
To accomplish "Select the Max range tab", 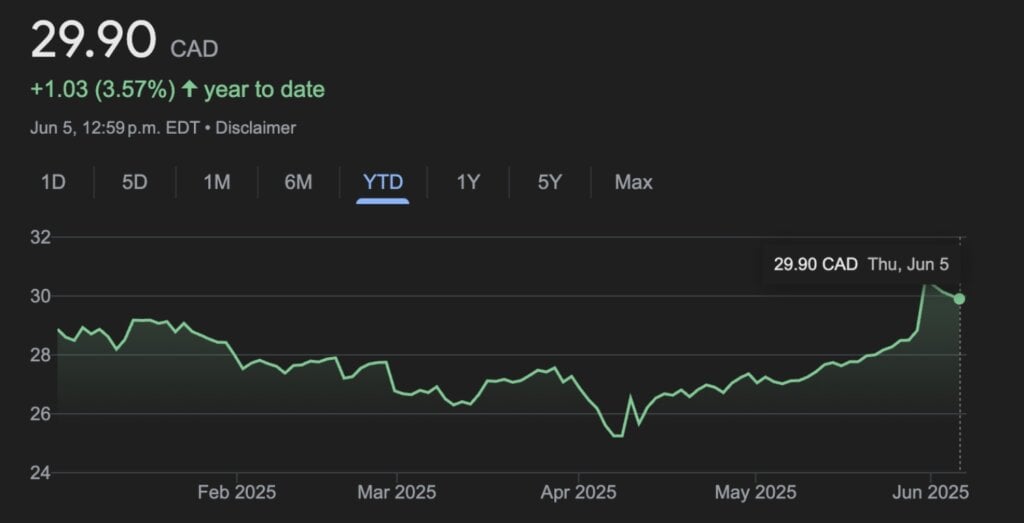I will (633, 182).
